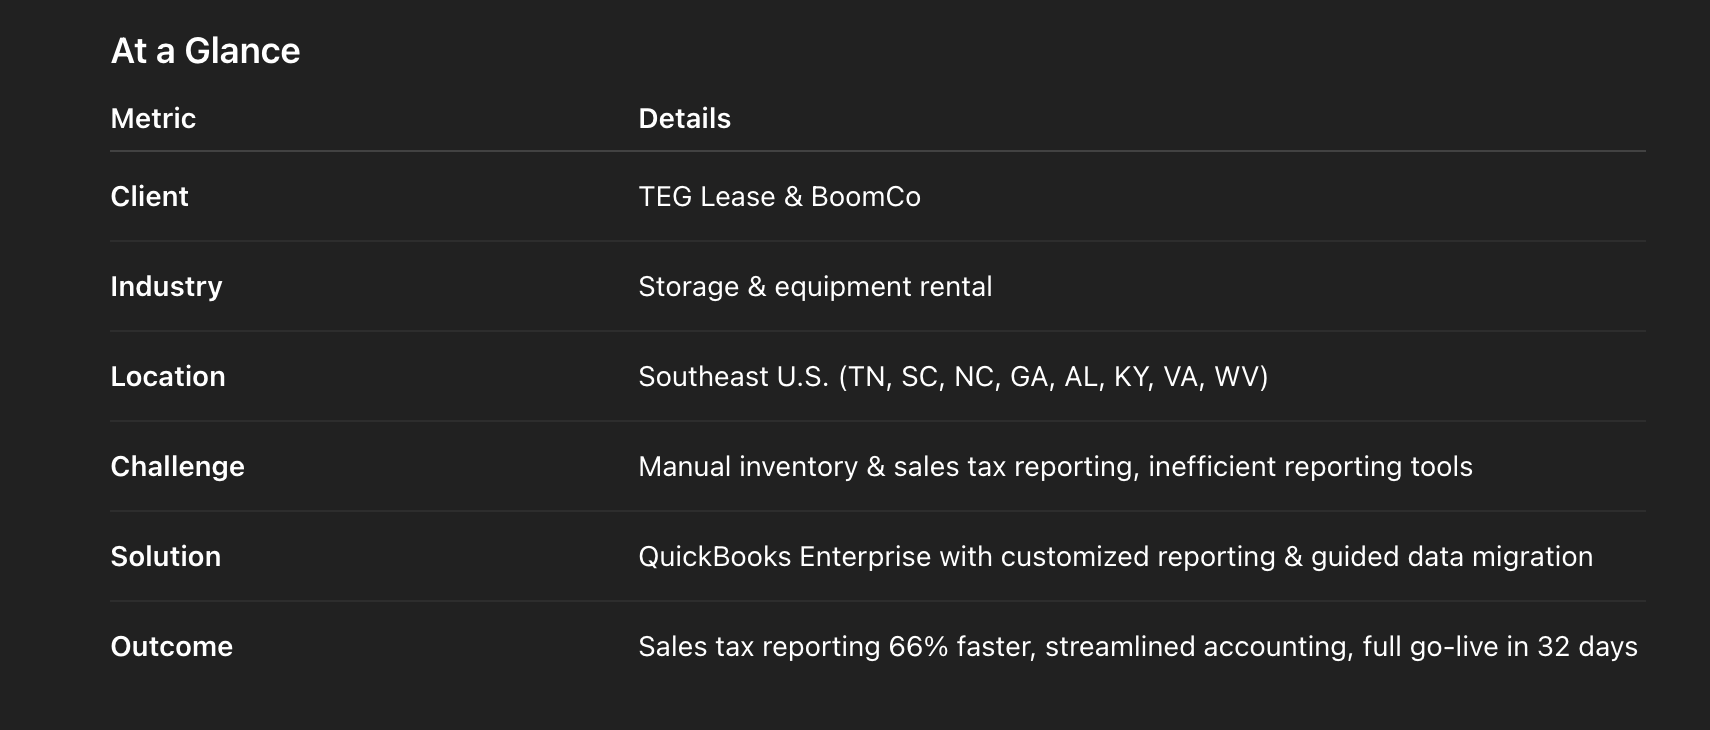This screenshot has width=1710, height=730.
Task: Click the word BoomCo in Client row
Action: [866, 197]
